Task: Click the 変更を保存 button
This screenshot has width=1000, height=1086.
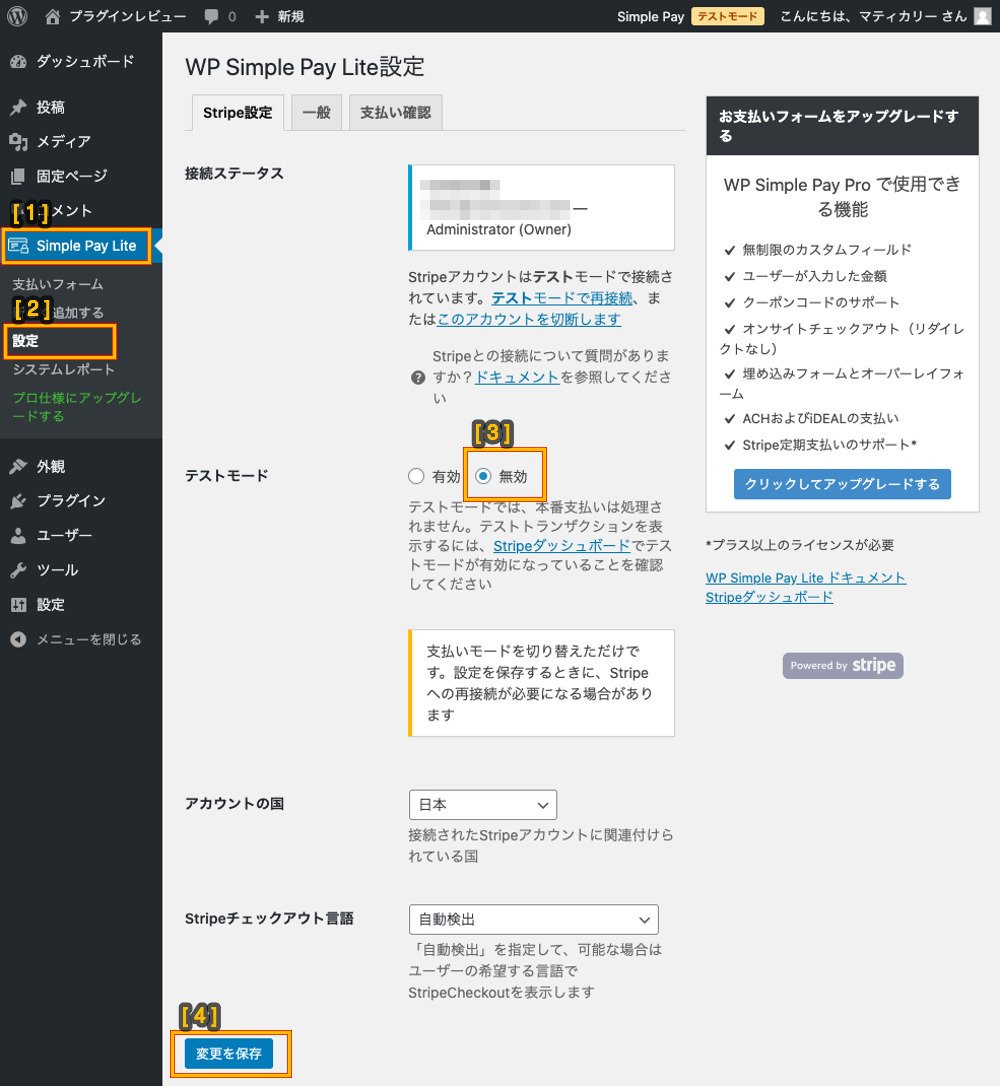Action: 229,1053
